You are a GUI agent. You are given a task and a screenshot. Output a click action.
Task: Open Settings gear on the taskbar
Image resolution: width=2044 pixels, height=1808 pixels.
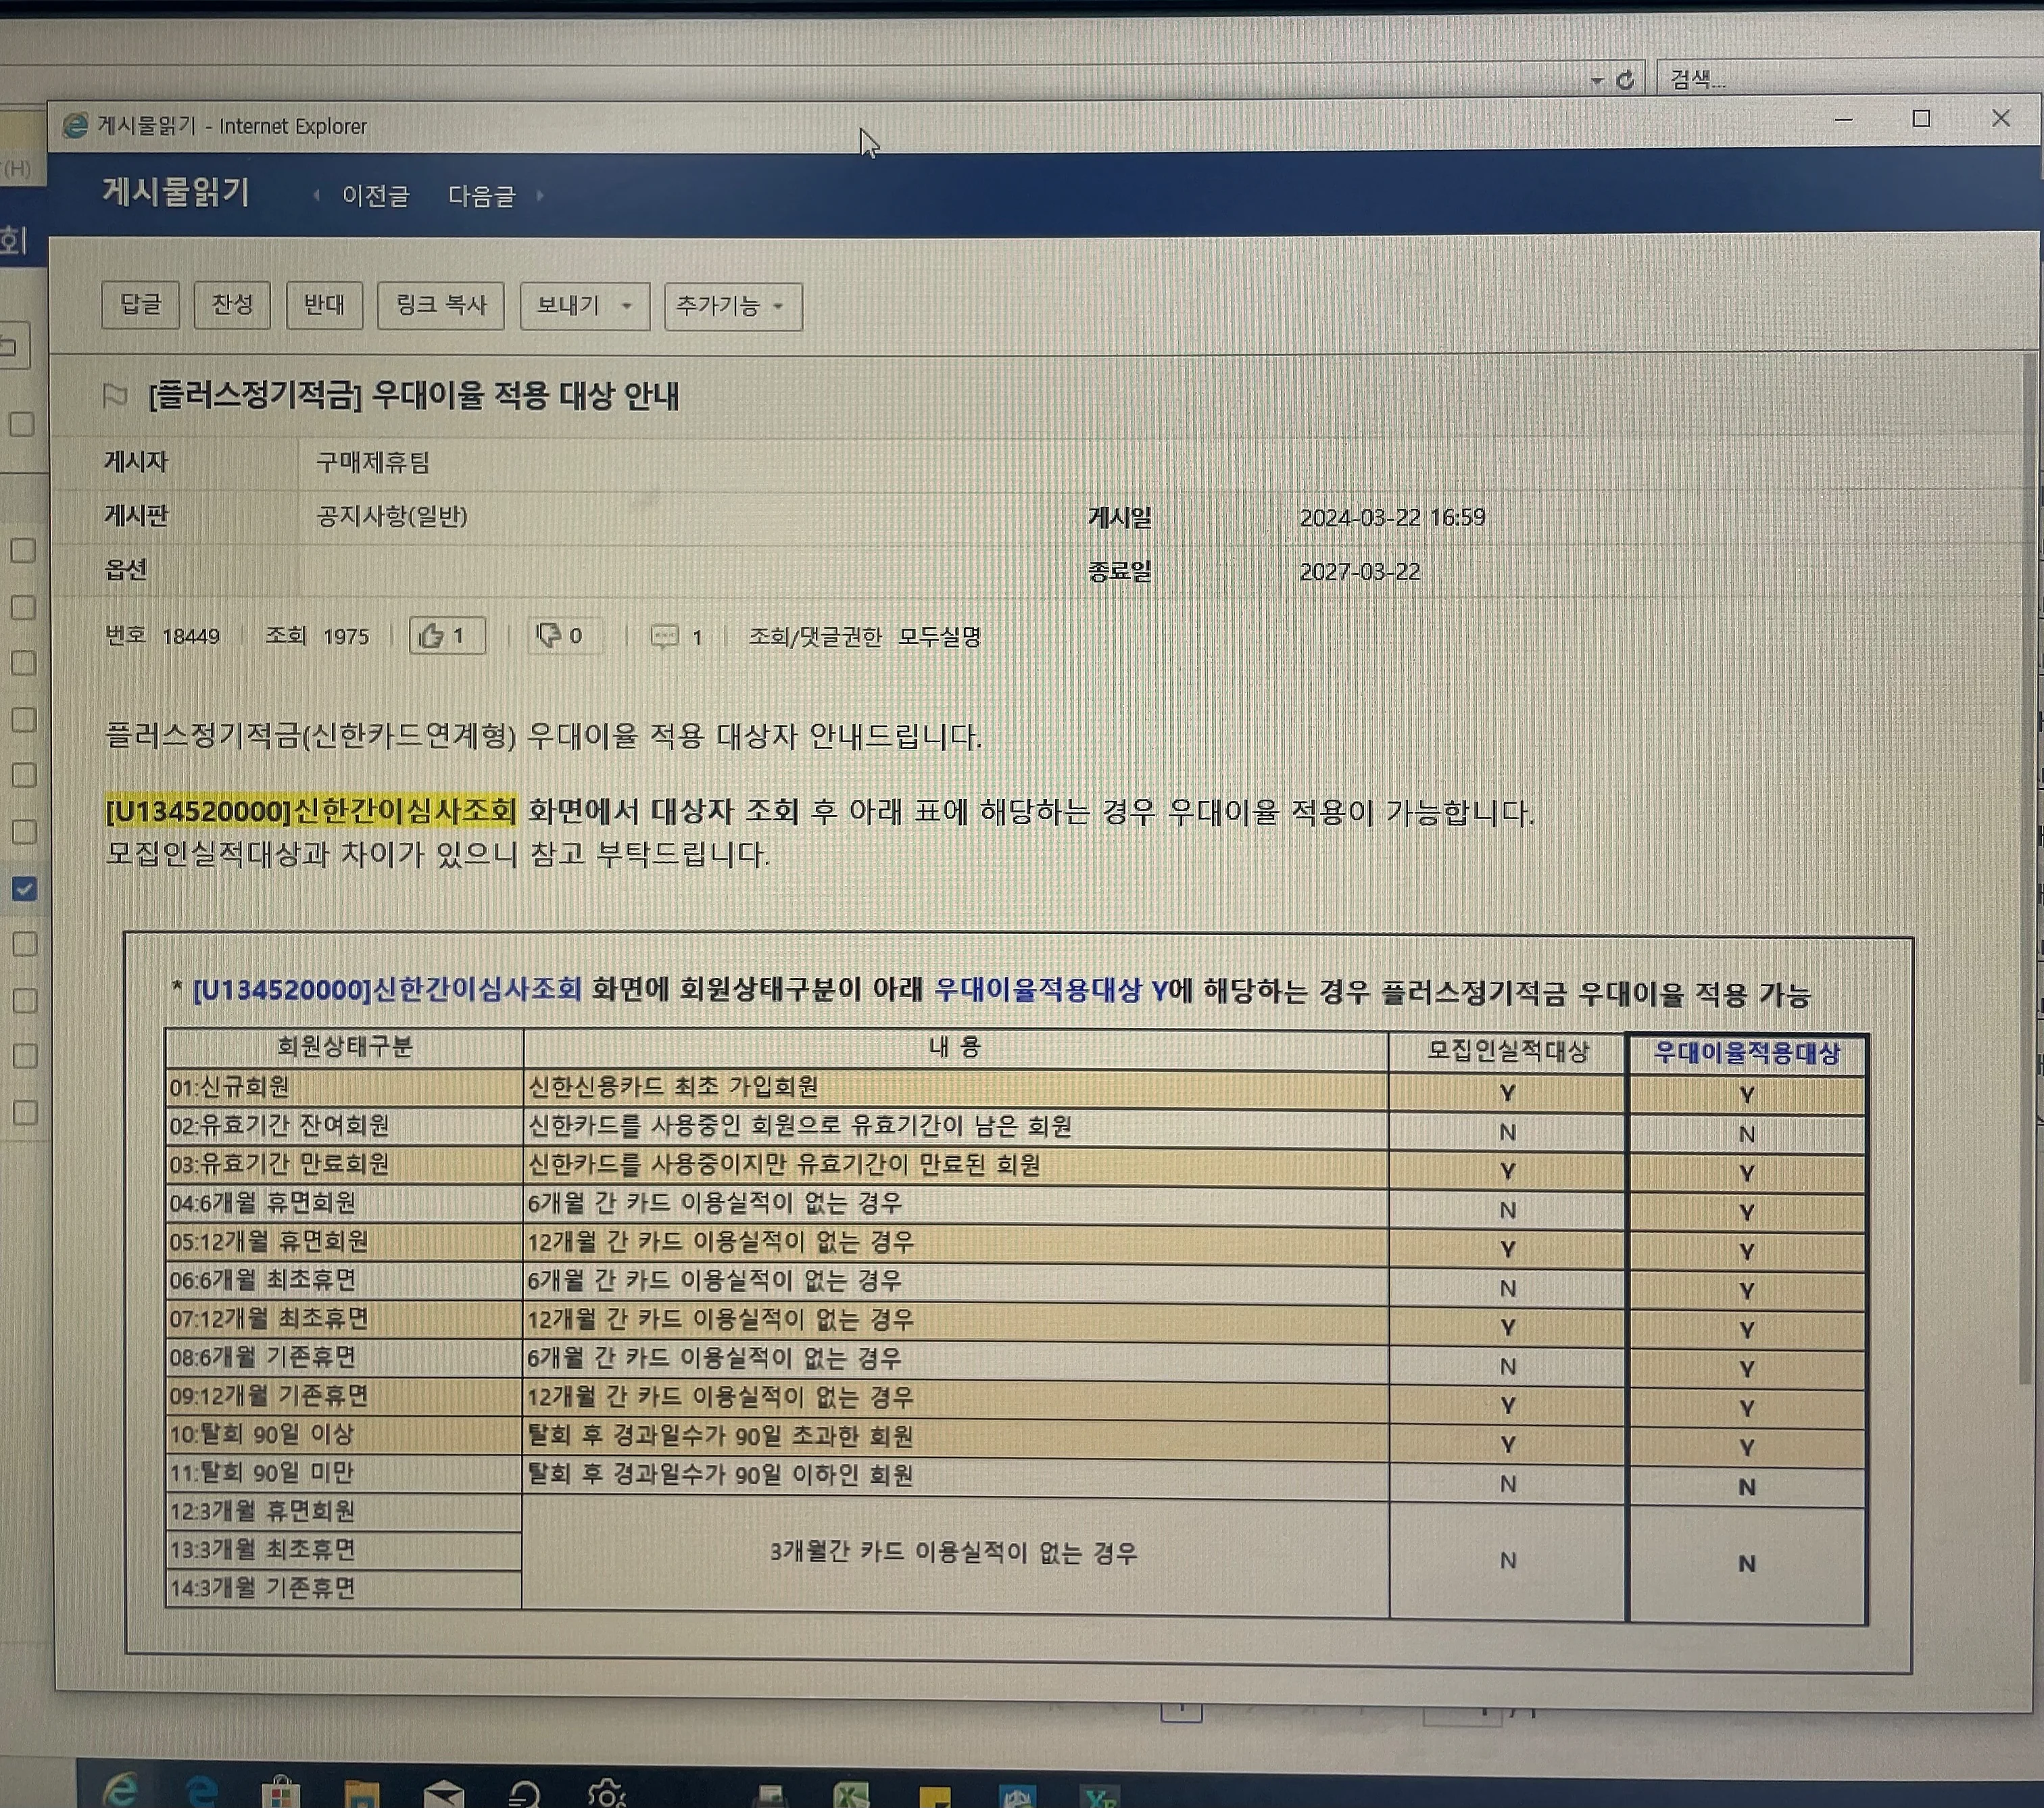[x=606, y=1793]
